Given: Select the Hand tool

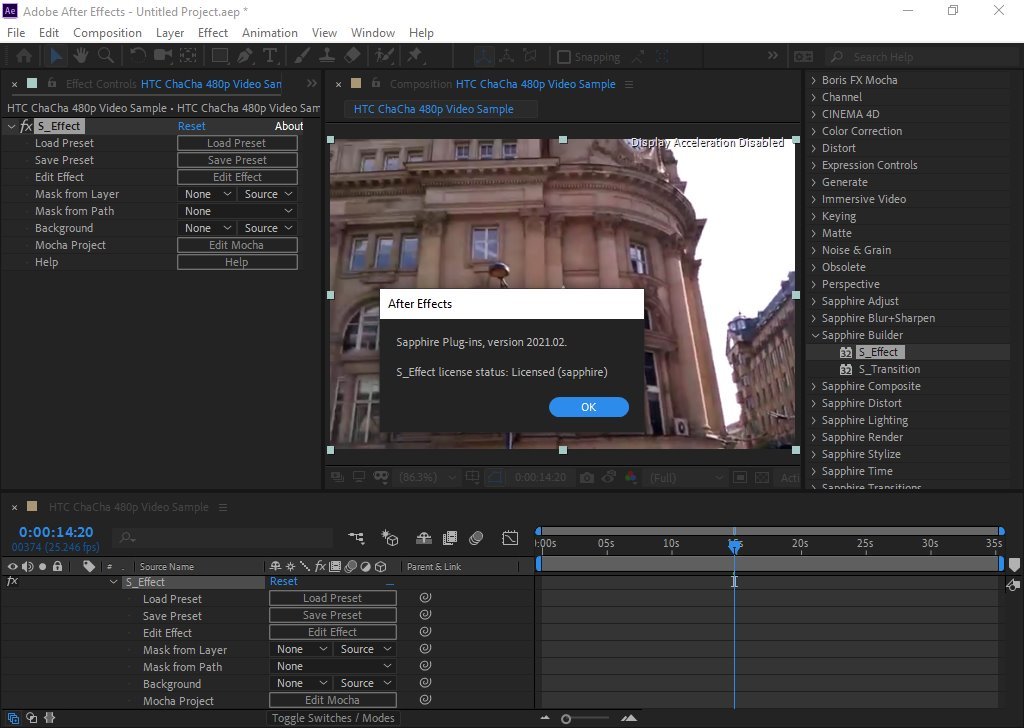Looking at the screenshot, I should tap(81, 56).
